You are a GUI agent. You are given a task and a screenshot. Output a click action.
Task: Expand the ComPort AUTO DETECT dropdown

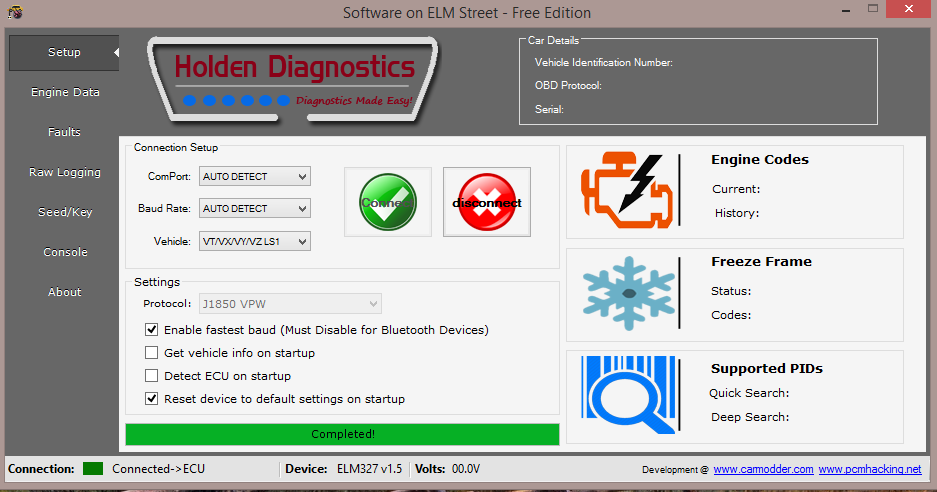(x=255, y=176)
